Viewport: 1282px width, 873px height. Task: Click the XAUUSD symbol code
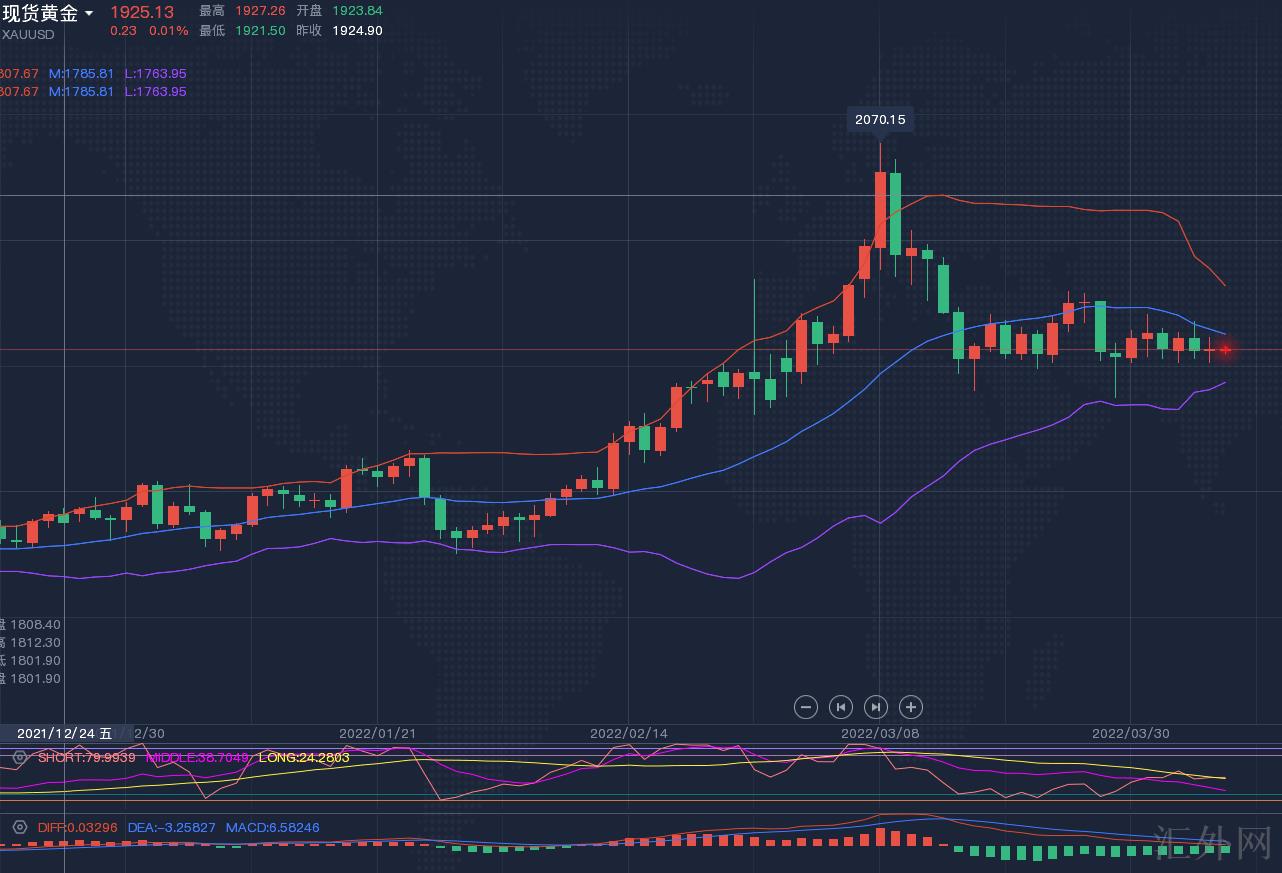28,34
